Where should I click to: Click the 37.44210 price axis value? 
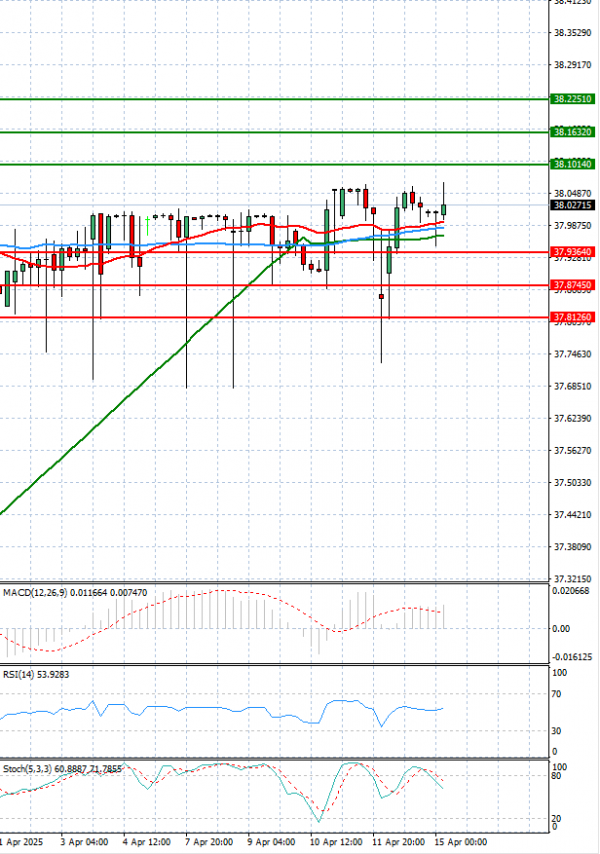[x=572, y=515]
